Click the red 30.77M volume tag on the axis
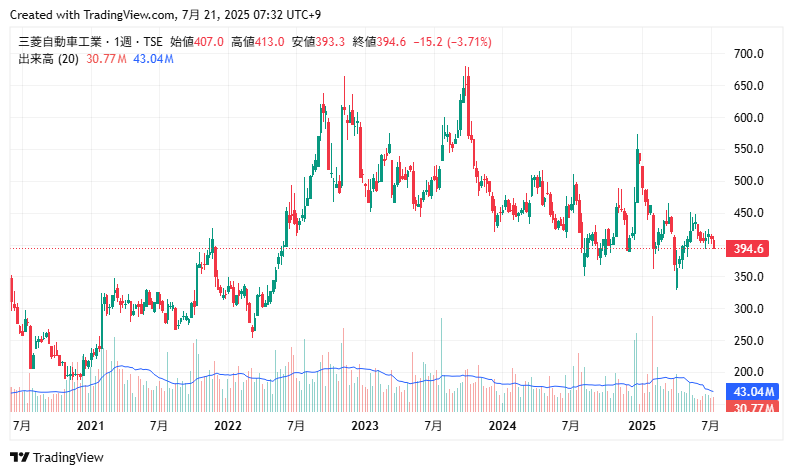 753,406
